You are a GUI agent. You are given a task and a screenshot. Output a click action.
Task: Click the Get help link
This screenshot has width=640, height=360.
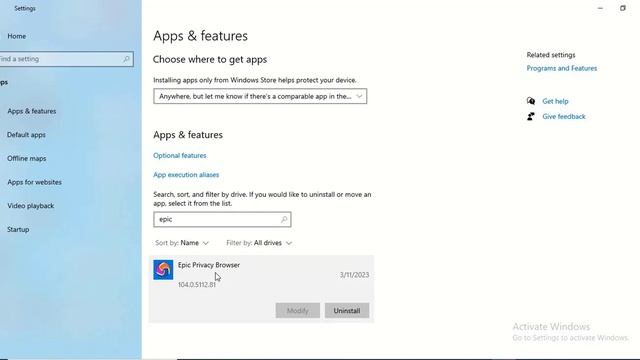tap(555, 101)
